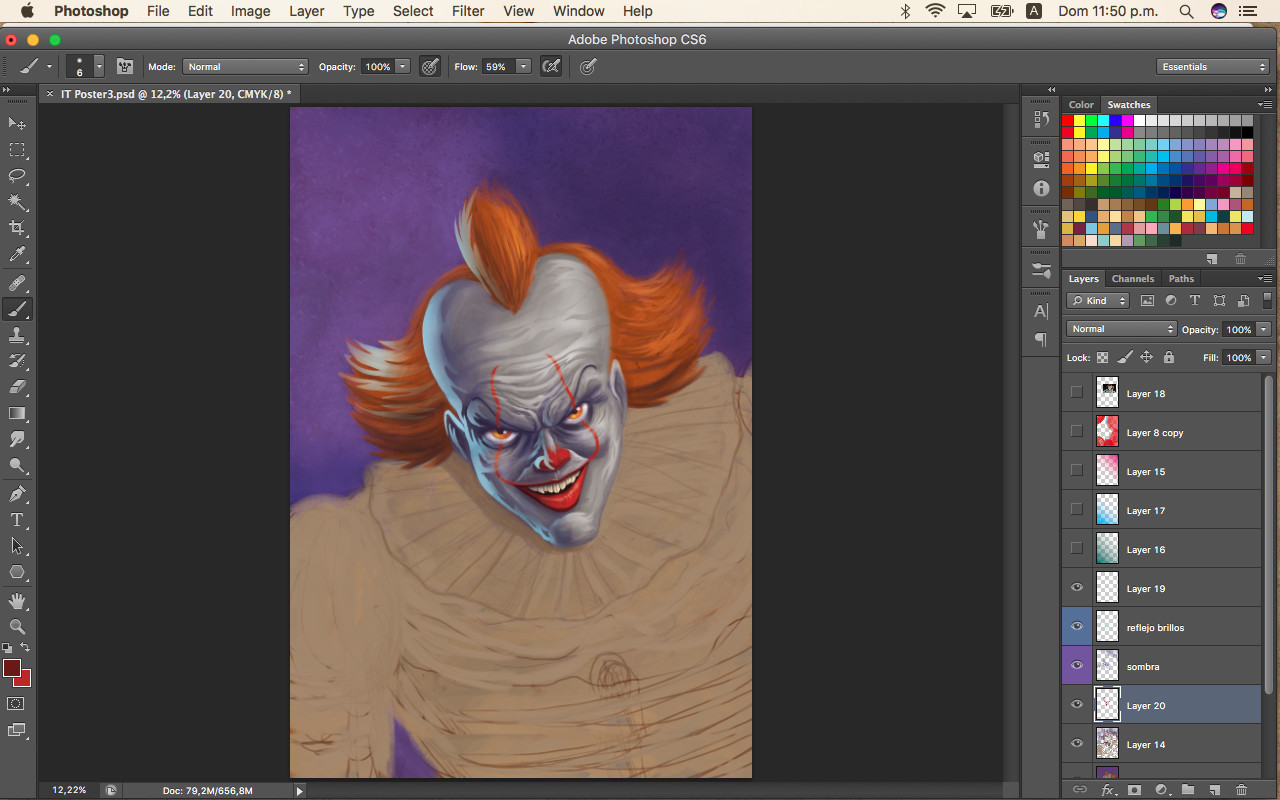Open the brush Mode dropdown
The image size is (1280, 800).
point(245,67)
